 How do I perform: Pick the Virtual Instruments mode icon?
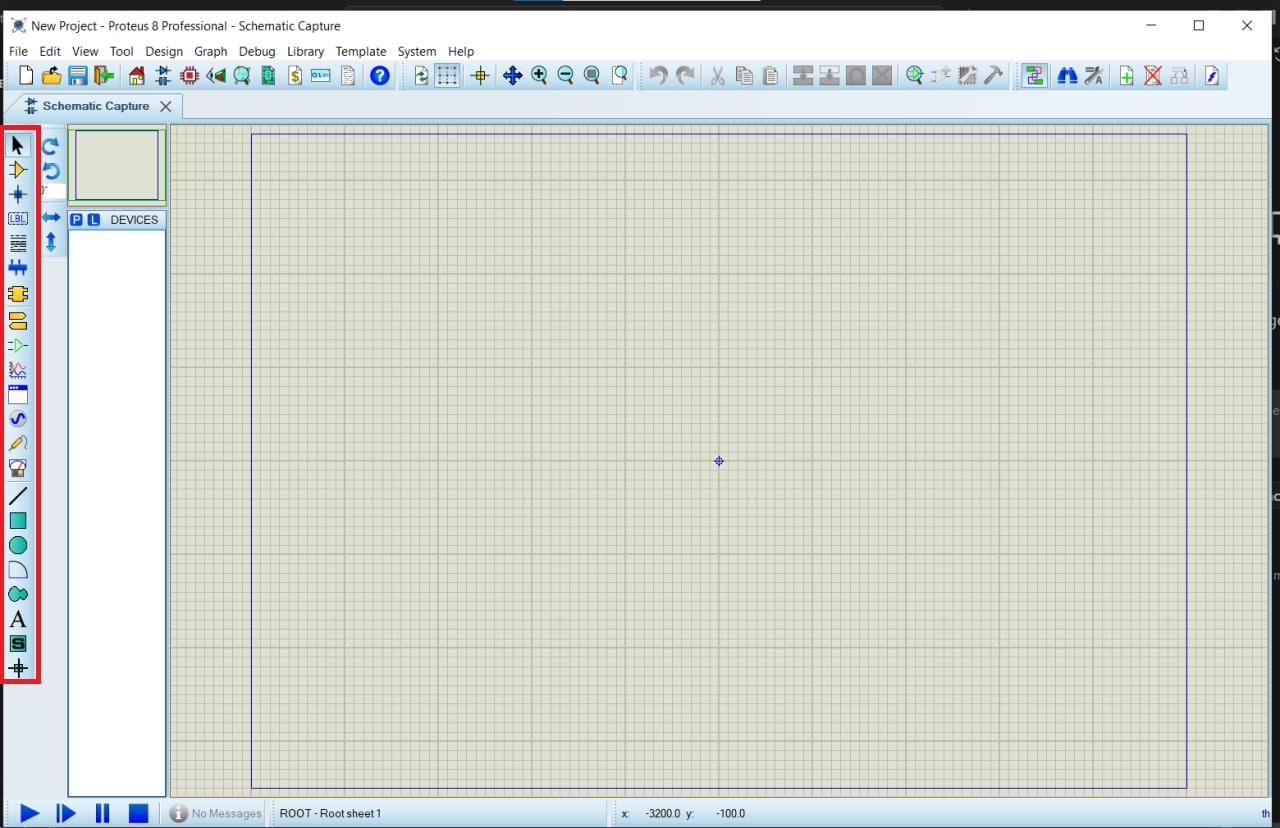18,468
